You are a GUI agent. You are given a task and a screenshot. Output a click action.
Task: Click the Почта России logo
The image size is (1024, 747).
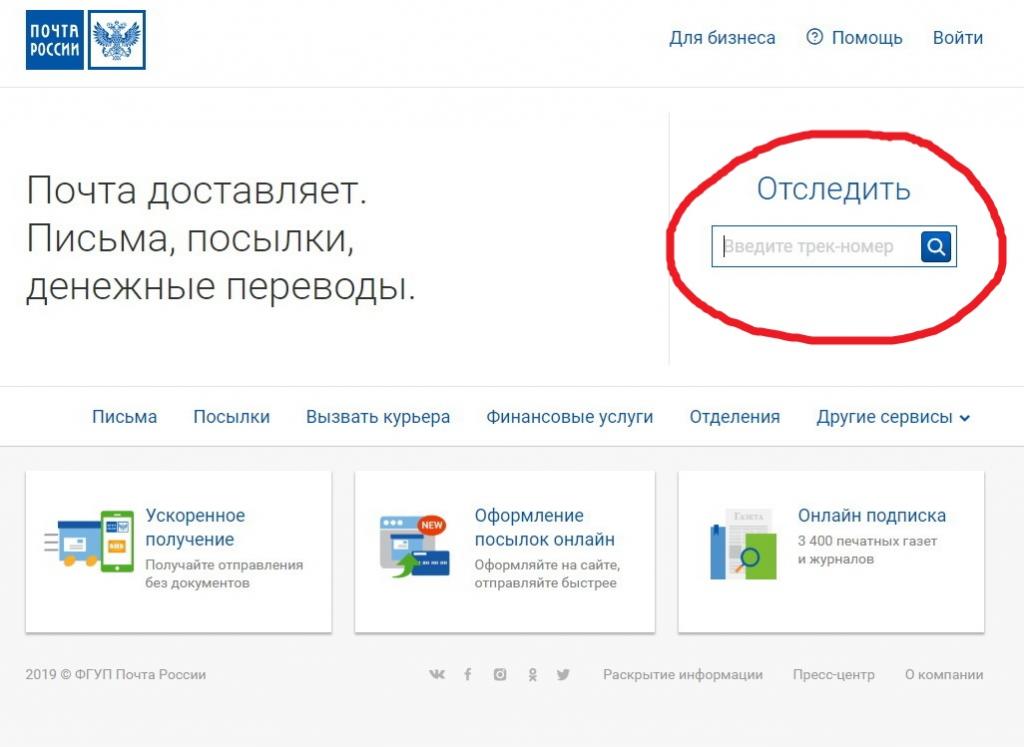[55, 40]
